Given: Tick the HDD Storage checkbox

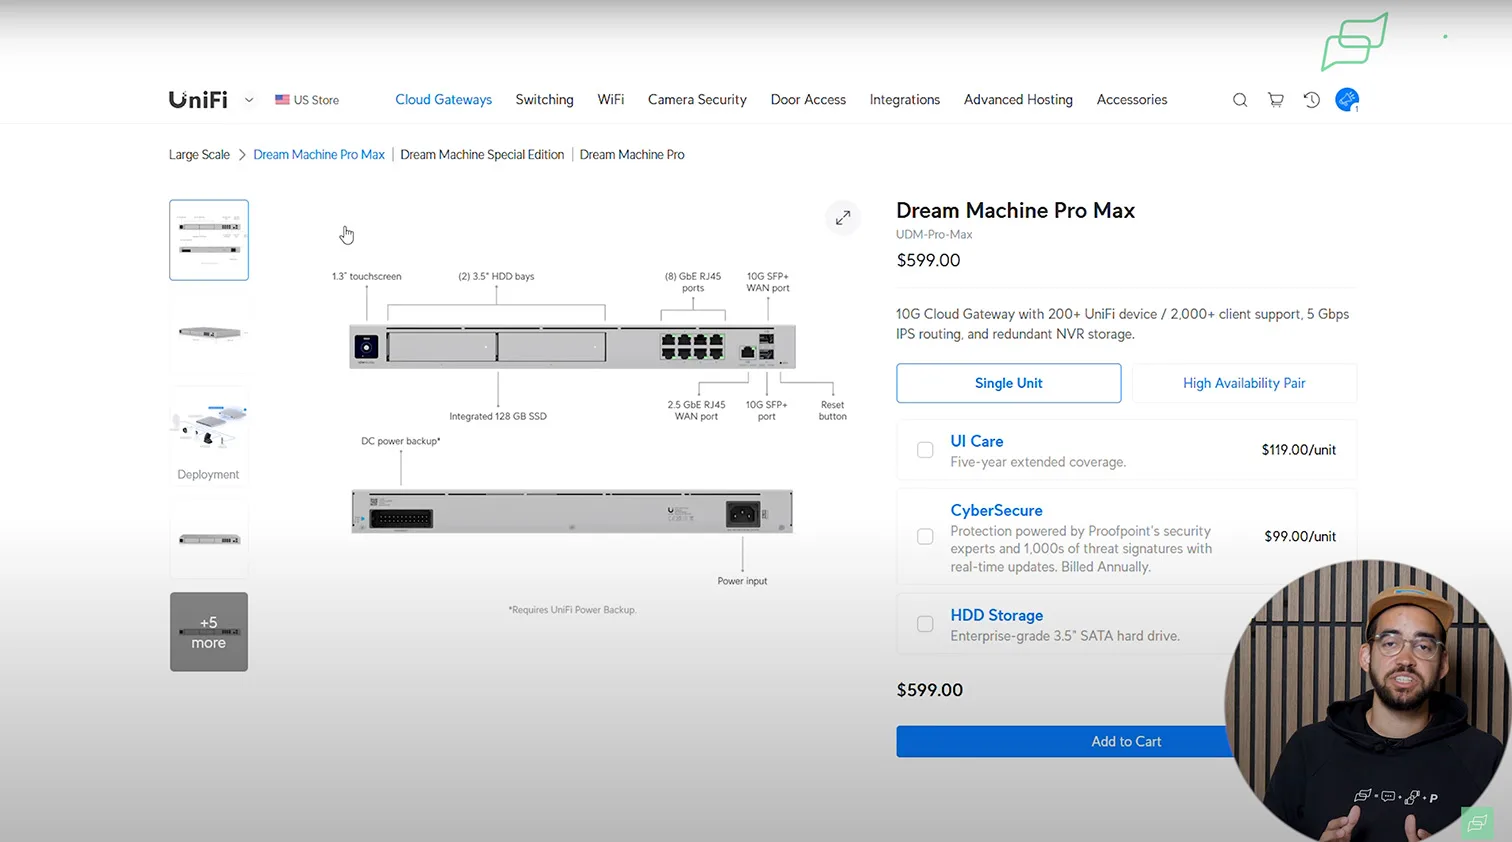Looking at the screenshot, I should pyautogui.click(x=925, y=624).
